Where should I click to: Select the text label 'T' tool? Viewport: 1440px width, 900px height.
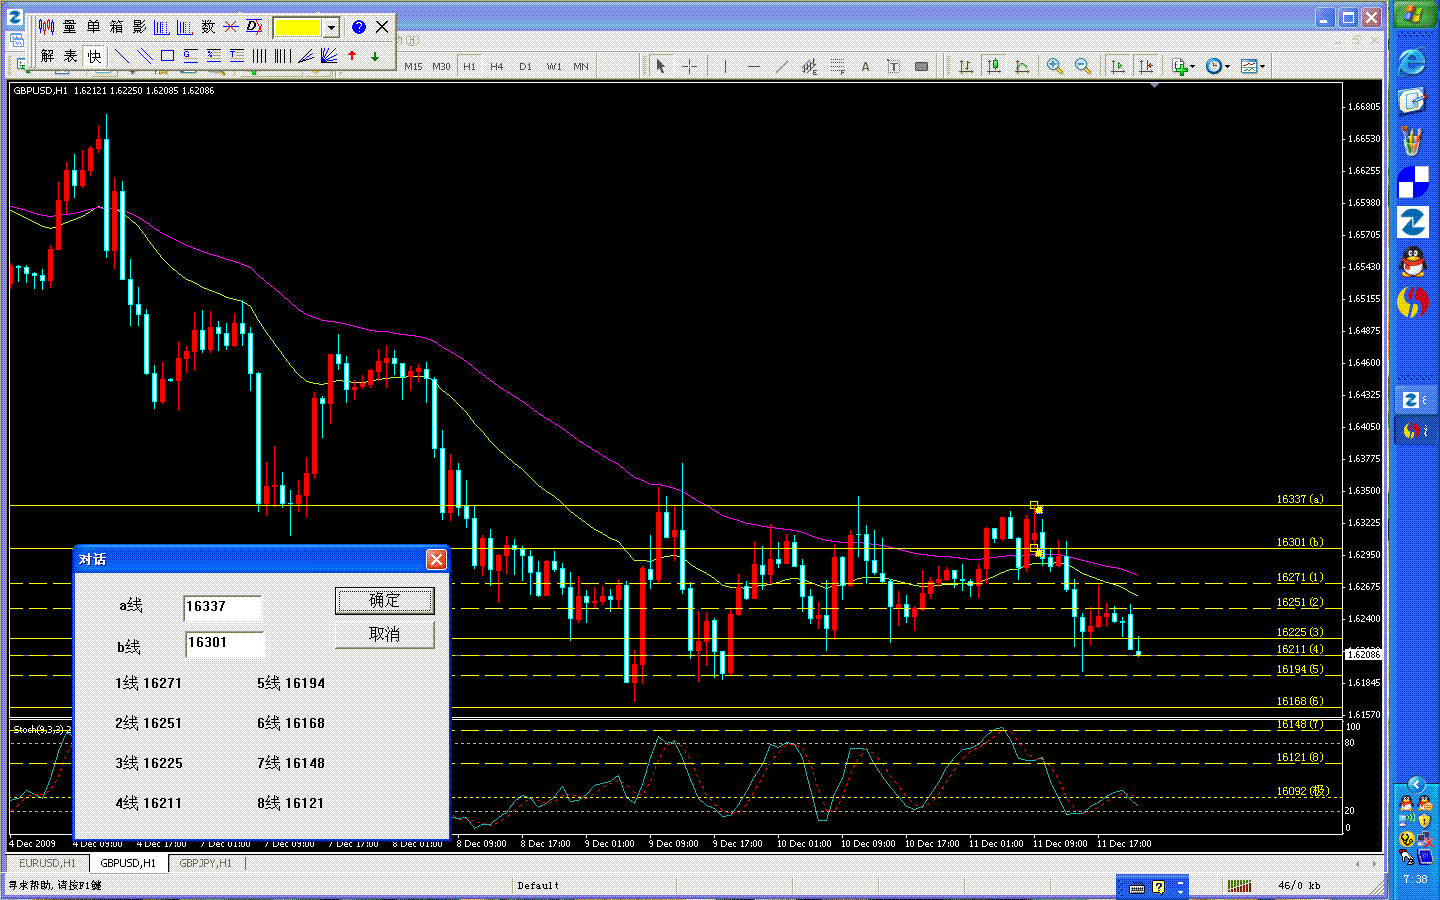tap(893, 66)
